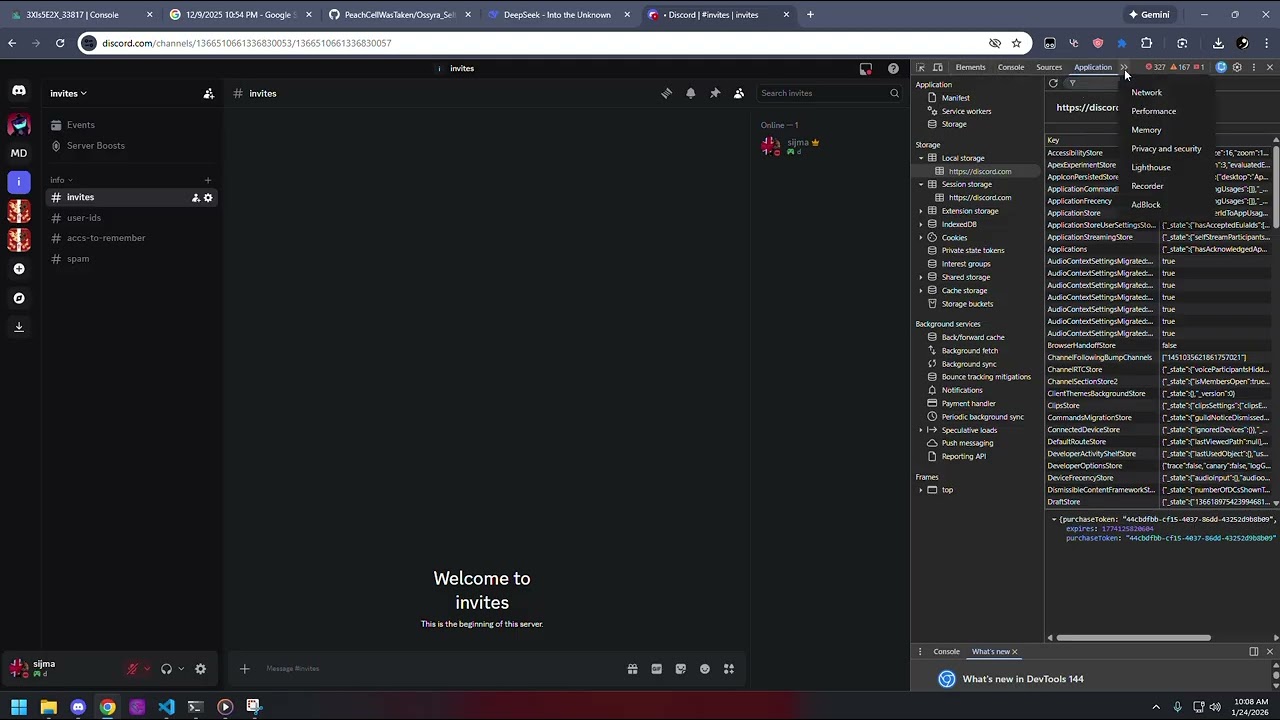Open Edit Channel gear on invites channel
This screenshot has height=720, width=1280.
point(208,198)
